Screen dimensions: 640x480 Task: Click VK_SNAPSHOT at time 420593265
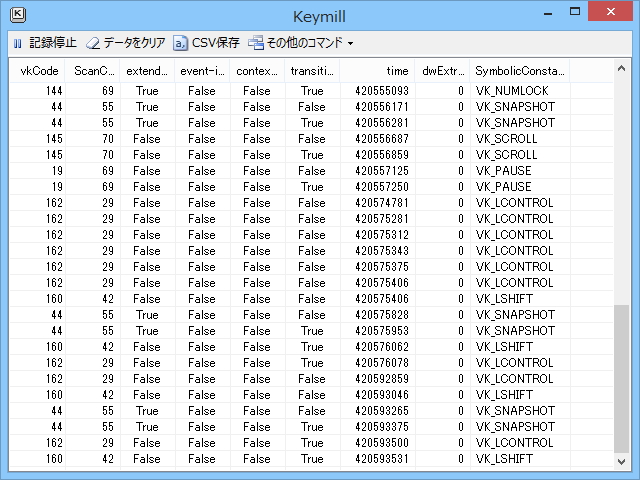(x=515, y=411)
